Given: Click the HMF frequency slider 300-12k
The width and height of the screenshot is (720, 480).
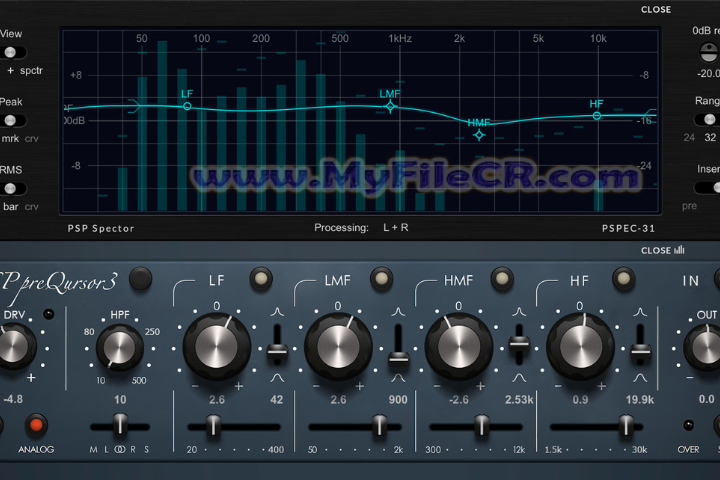Looking at the screenshot, I should coord(476,427).
